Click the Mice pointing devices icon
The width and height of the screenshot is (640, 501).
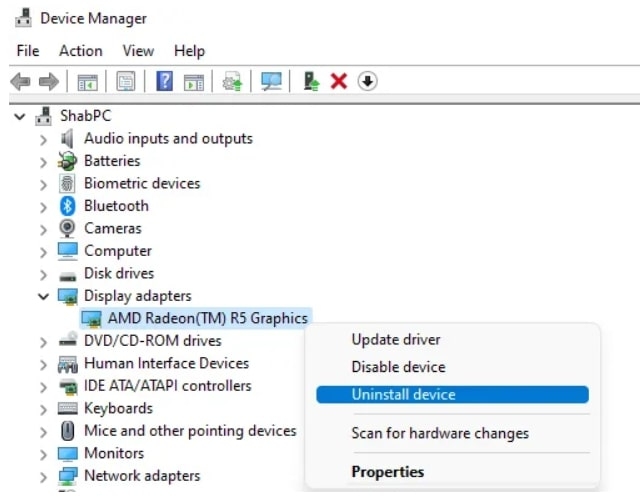68,431
